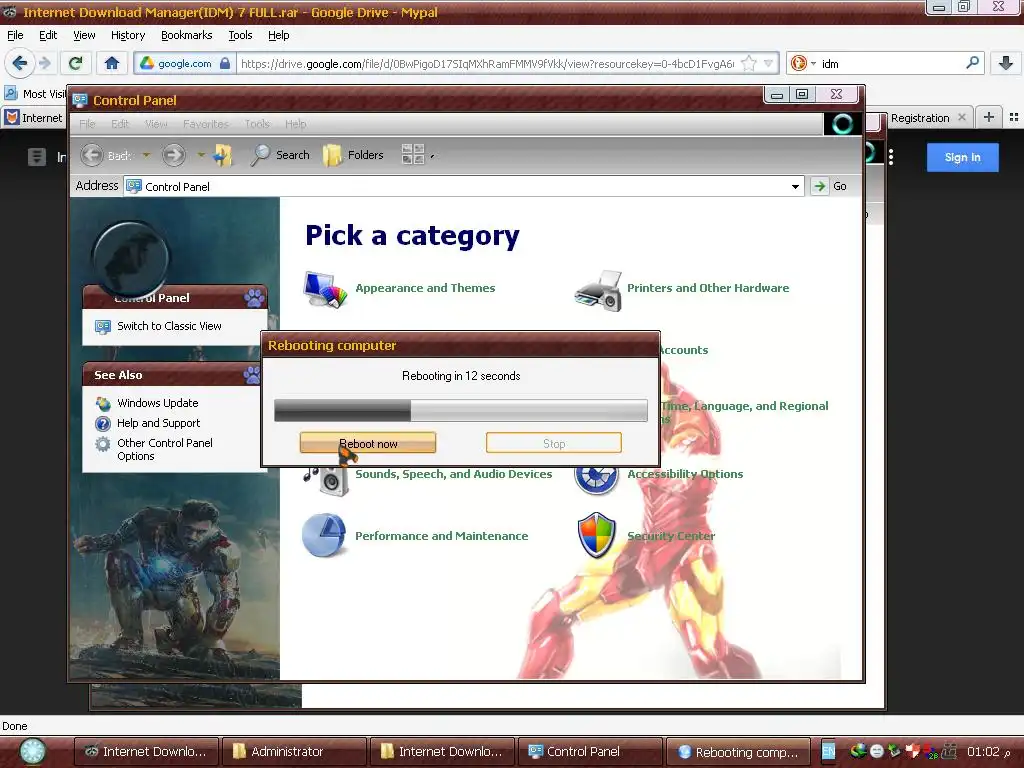1024x768 pixels.
Task: Open the Forward history dropdown arrow
Action: (200, 155)
